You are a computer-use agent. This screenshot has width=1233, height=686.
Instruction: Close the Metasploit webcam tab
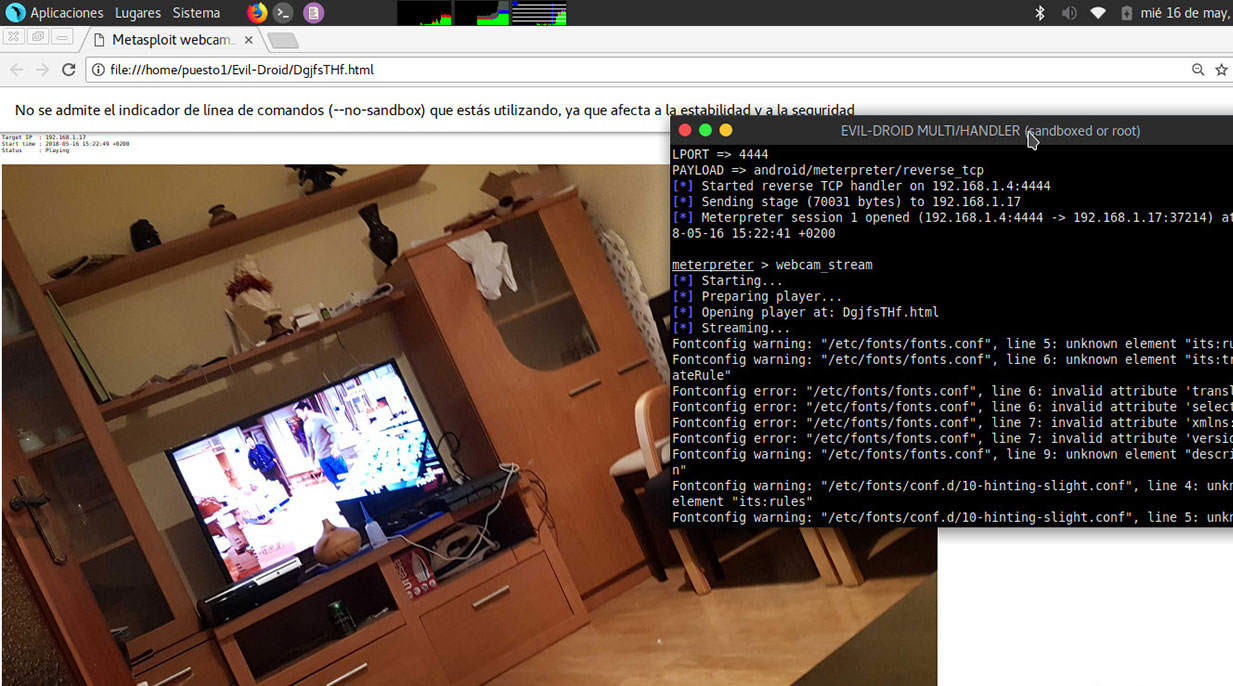(x=248, y=40)
